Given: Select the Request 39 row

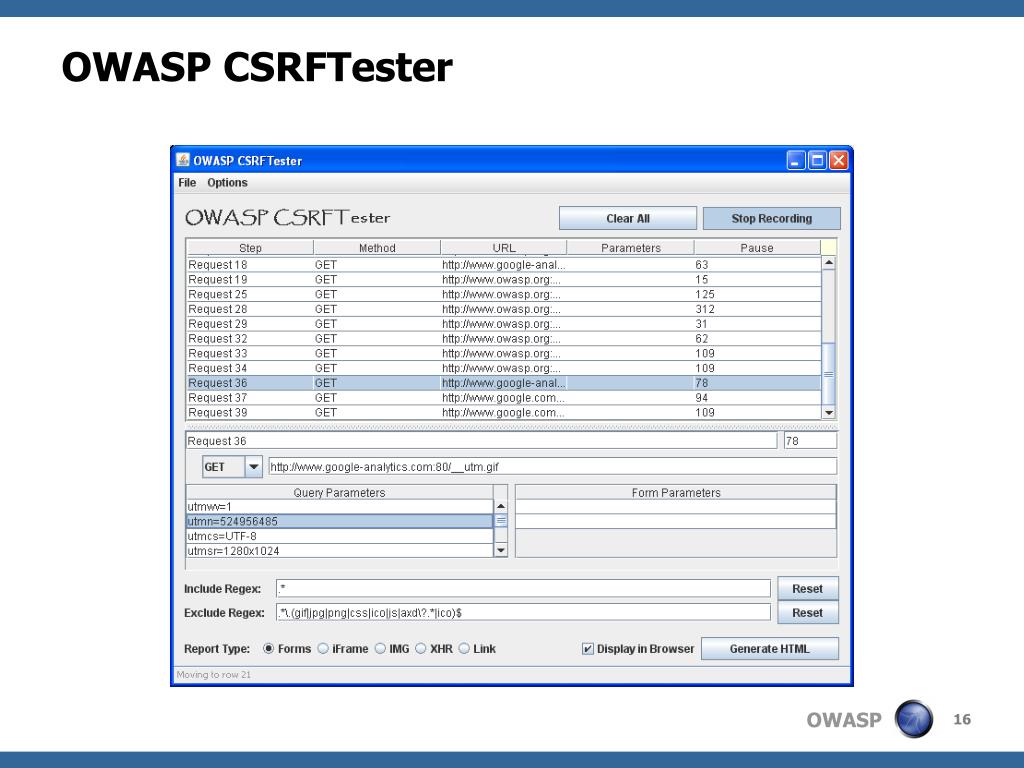Looking at the screenshot, I should [504, 413].
